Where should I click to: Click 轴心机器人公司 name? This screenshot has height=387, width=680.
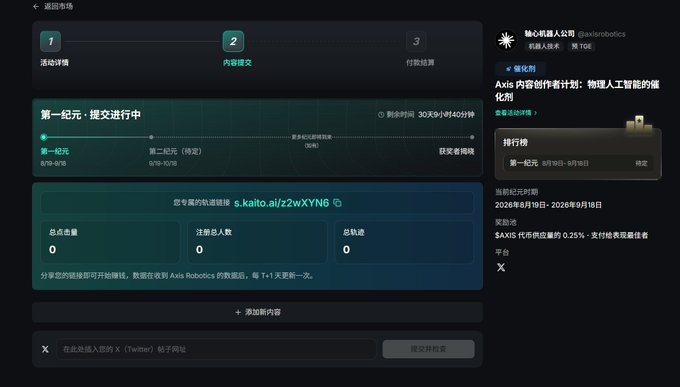pyautogui.click(x=549, y=33)
